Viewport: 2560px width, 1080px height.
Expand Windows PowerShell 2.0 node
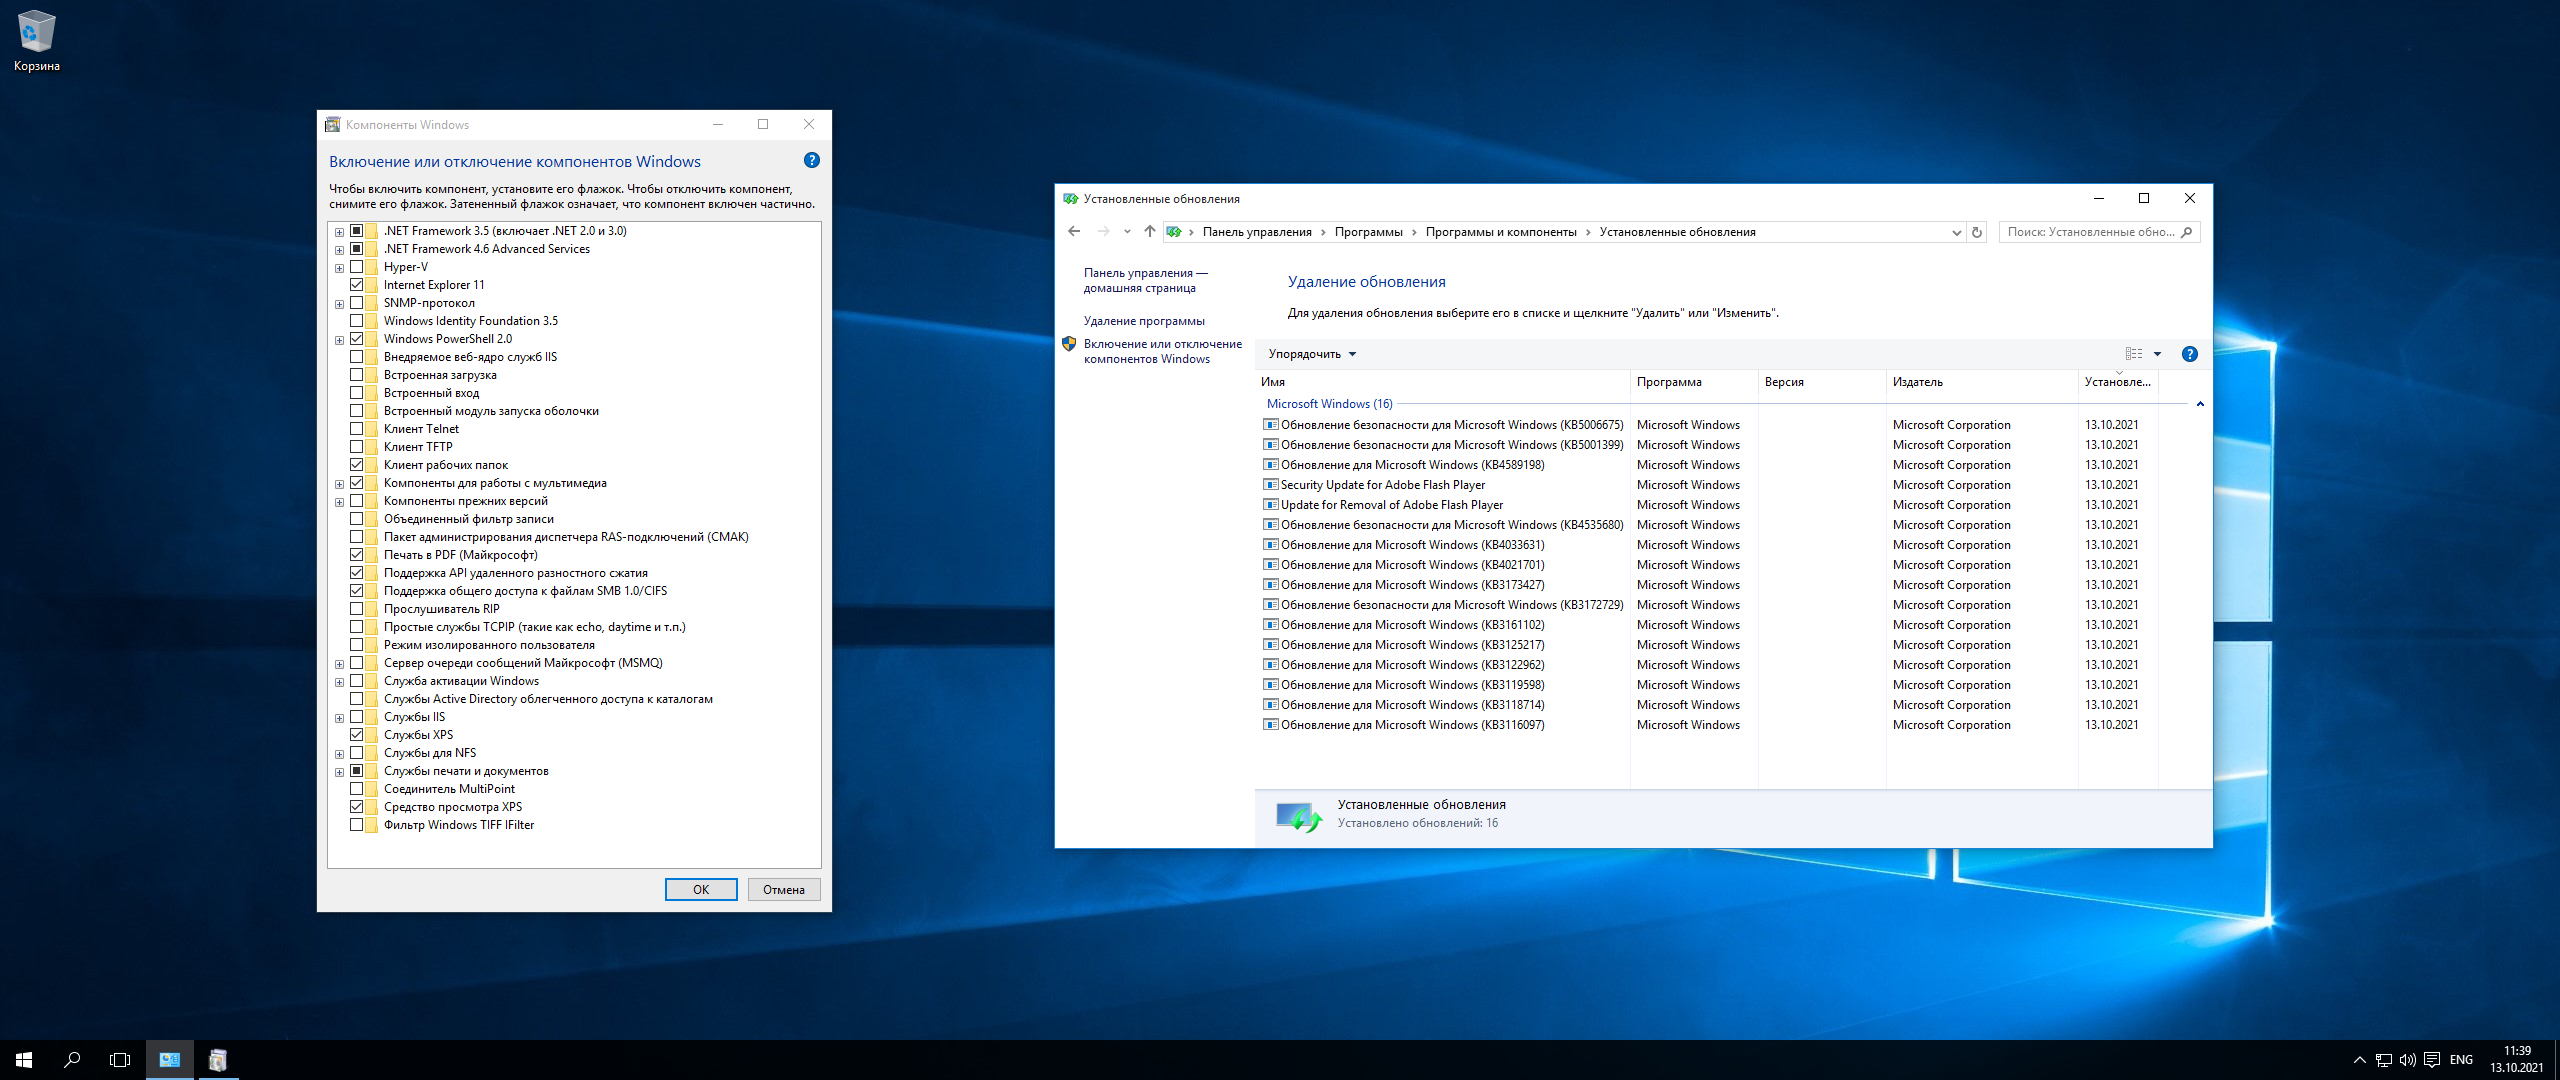coord(340,340)
